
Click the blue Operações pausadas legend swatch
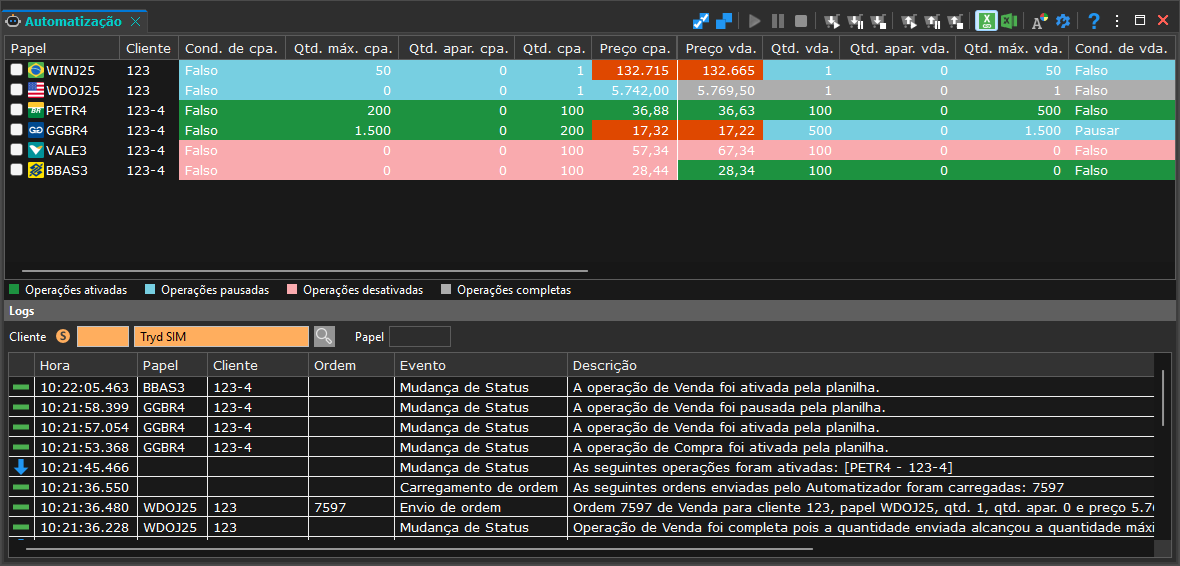[151, 290]
